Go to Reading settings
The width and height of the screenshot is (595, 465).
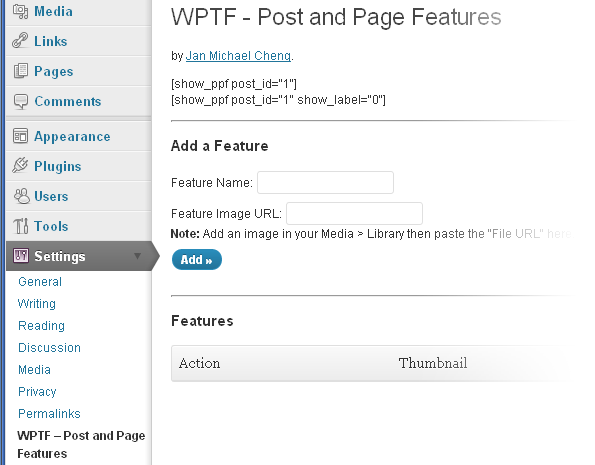(x=41, y=326)
